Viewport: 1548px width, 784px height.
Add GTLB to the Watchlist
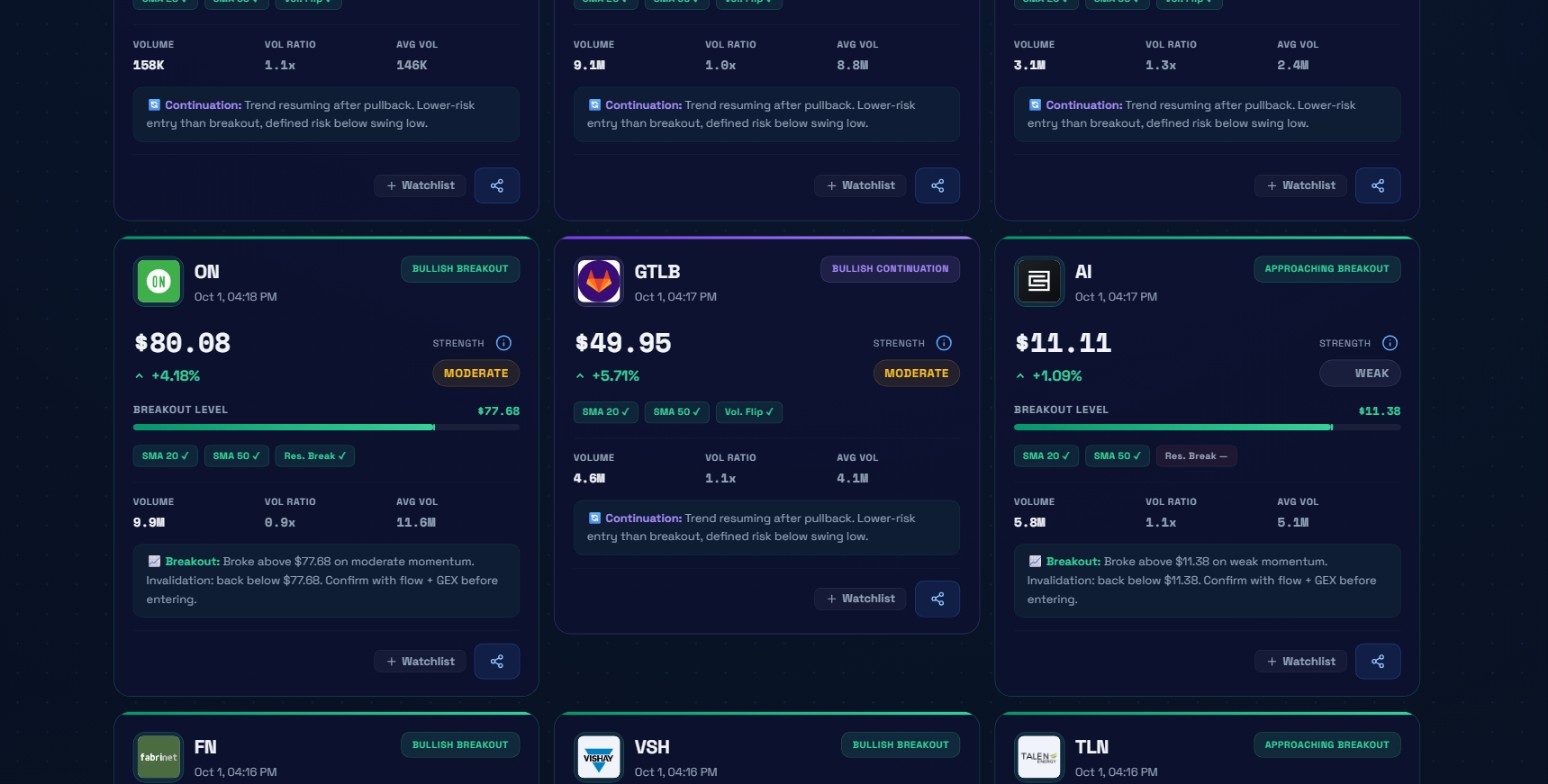pyautogui.click(x=860, y=599)
